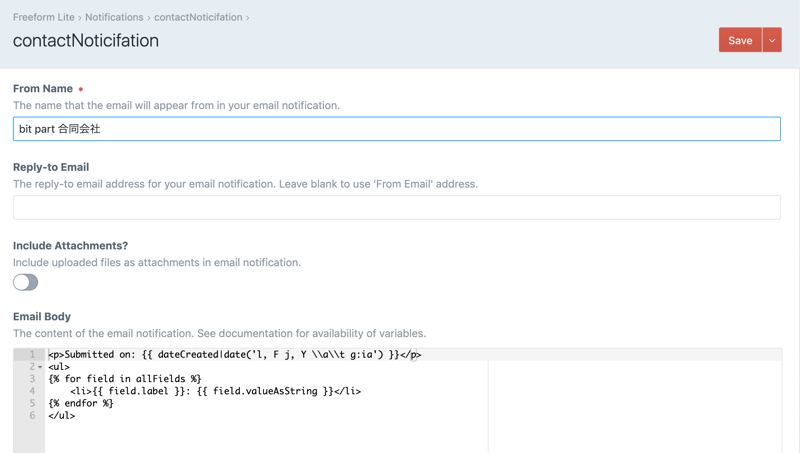This screenshot has height=453, width=800.
Task: Open the dropdown arrow beside Save
Action: click(x=772, y=40)
